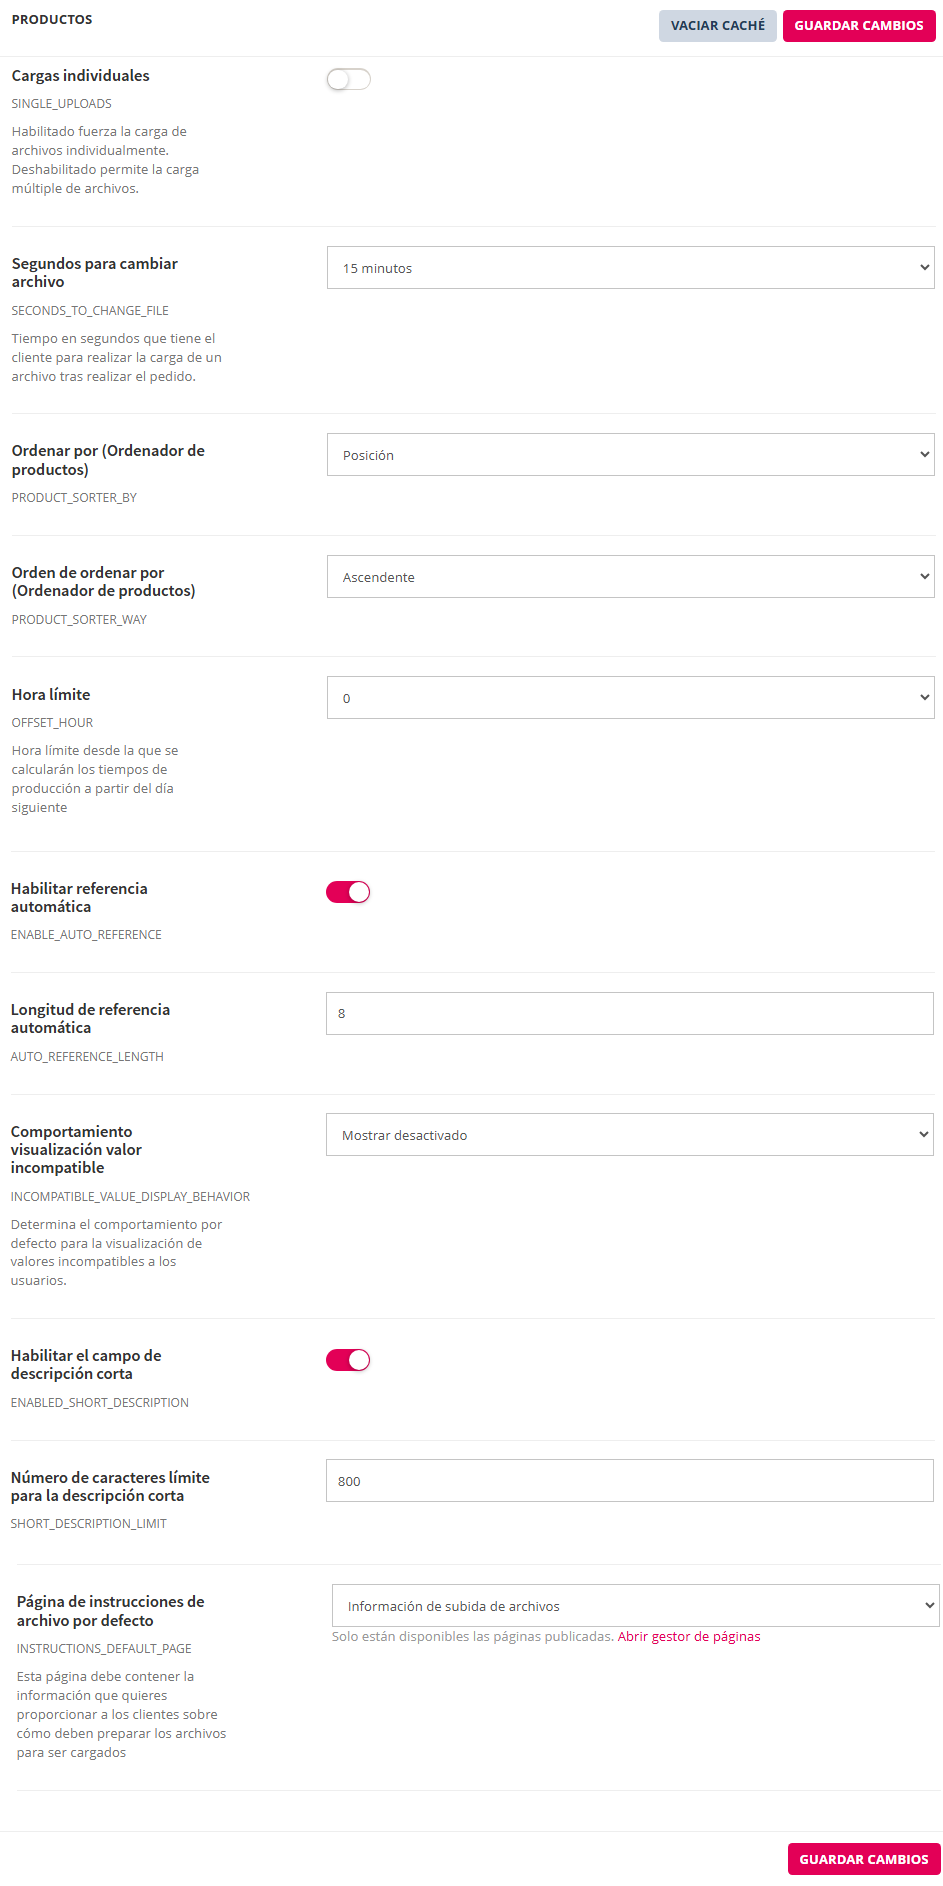
Task: Click the chevron arrow on Ascendente select
Action: point(924,577)
